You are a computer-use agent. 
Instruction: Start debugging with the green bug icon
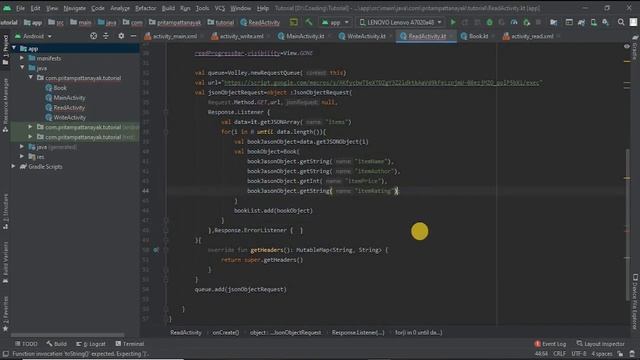click(x=489, y=22)
